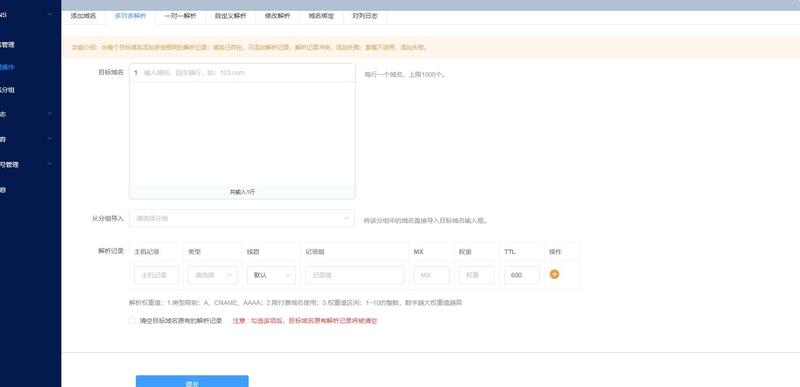Open the 修改解析 tab
Image resolution: width=800 pixels, height=387 pixels.
click(277, 16)
